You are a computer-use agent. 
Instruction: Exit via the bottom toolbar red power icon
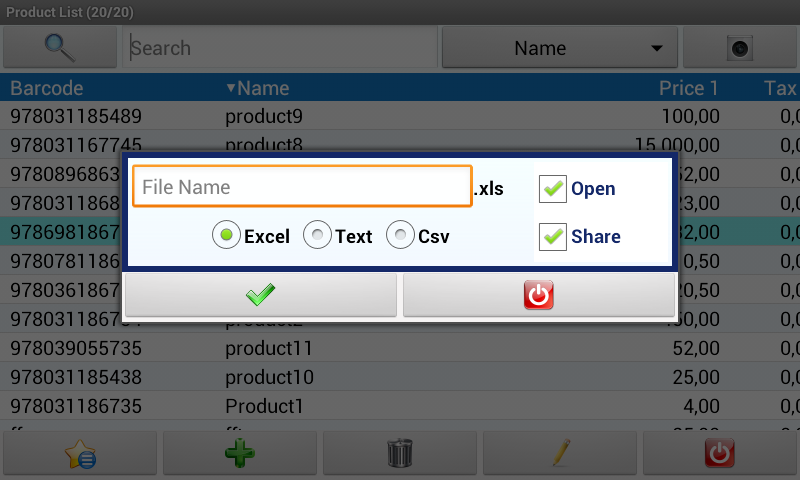point(720,453)
